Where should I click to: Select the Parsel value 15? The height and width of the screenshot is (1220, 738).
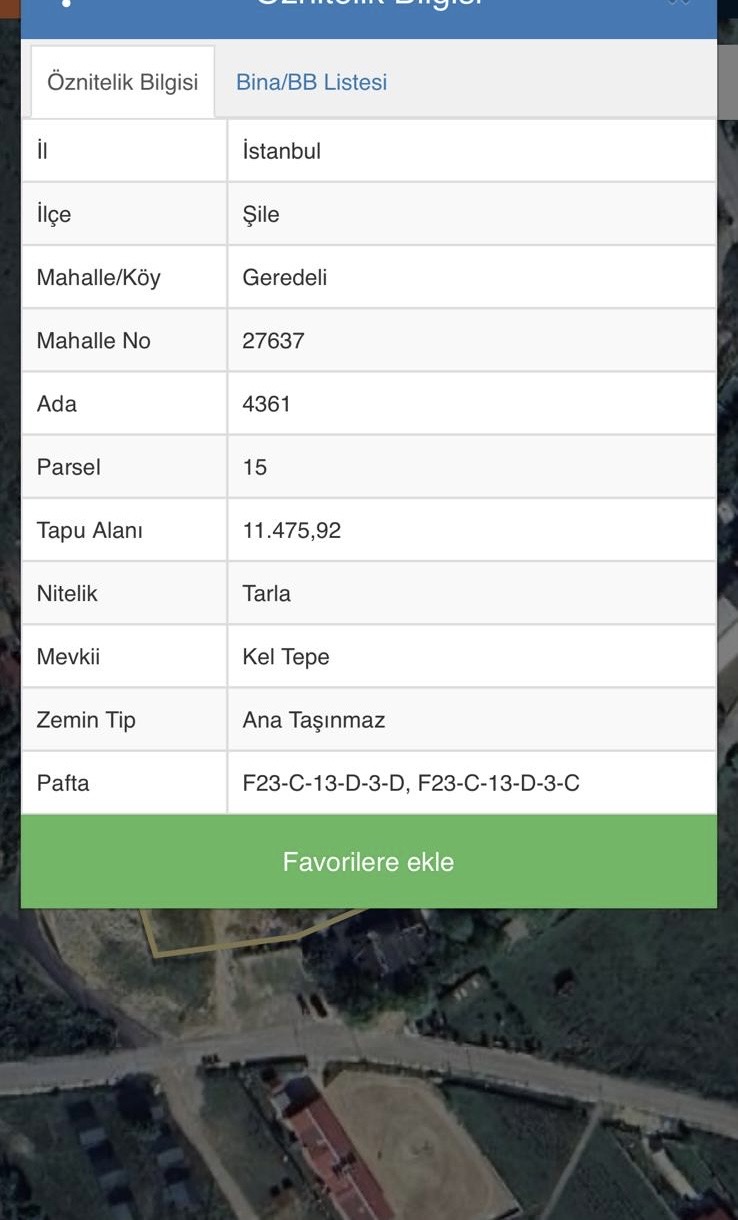pos(254,467)
